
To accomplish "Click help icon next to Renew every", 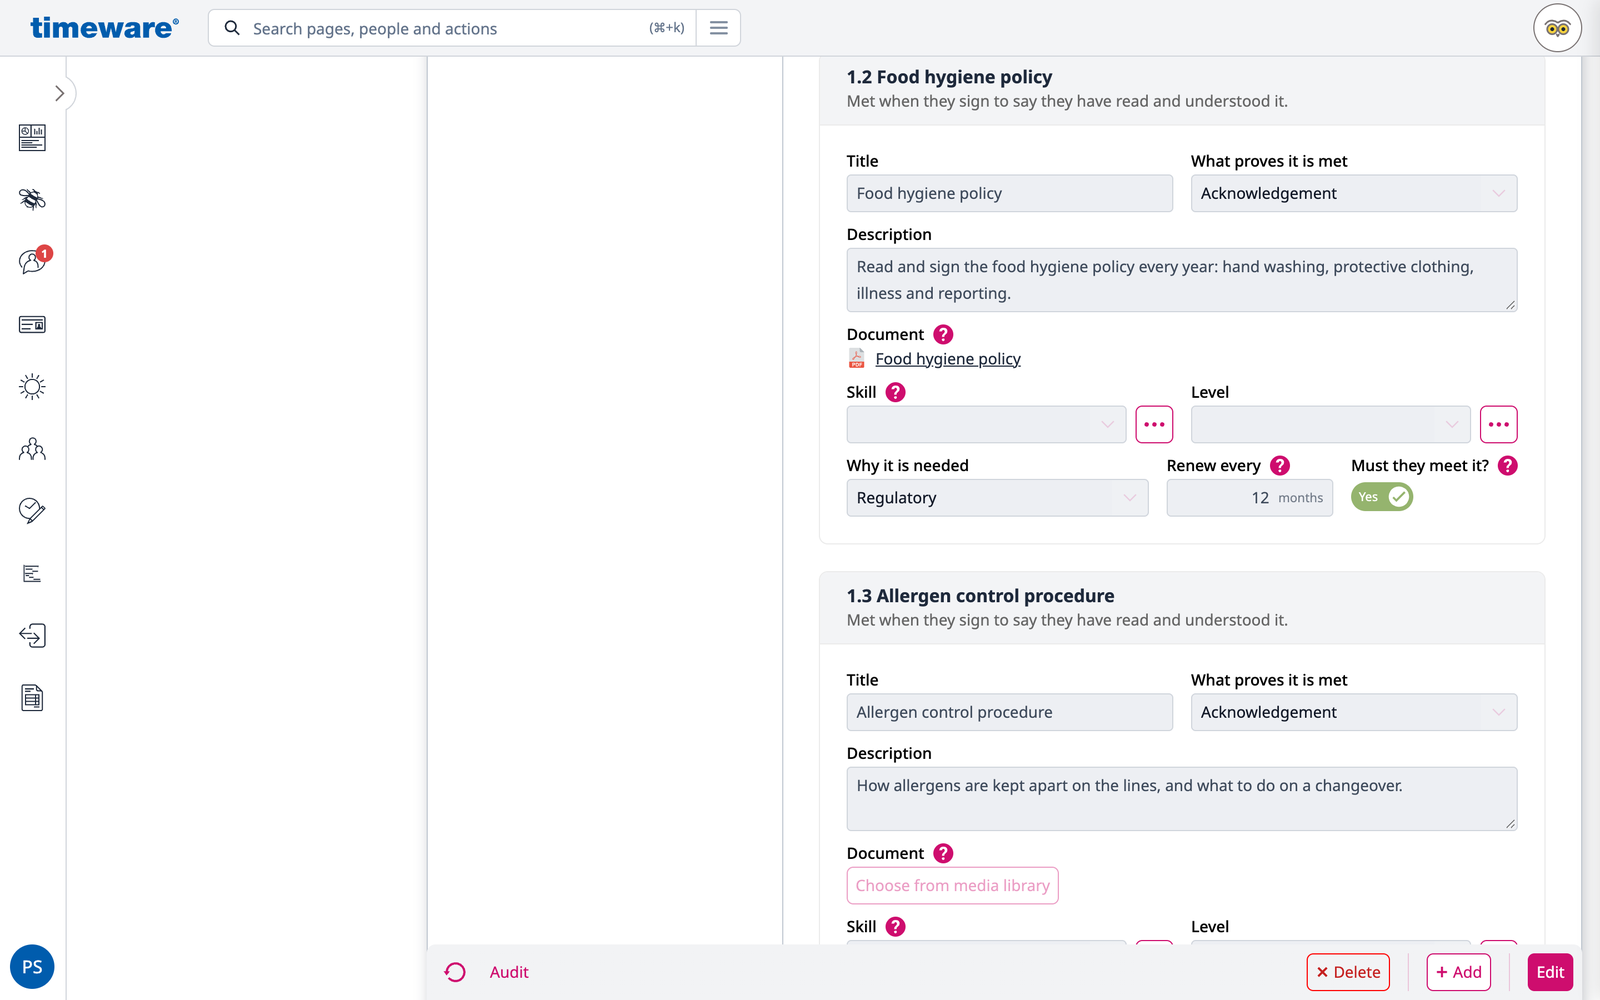I will point(1280,466).
